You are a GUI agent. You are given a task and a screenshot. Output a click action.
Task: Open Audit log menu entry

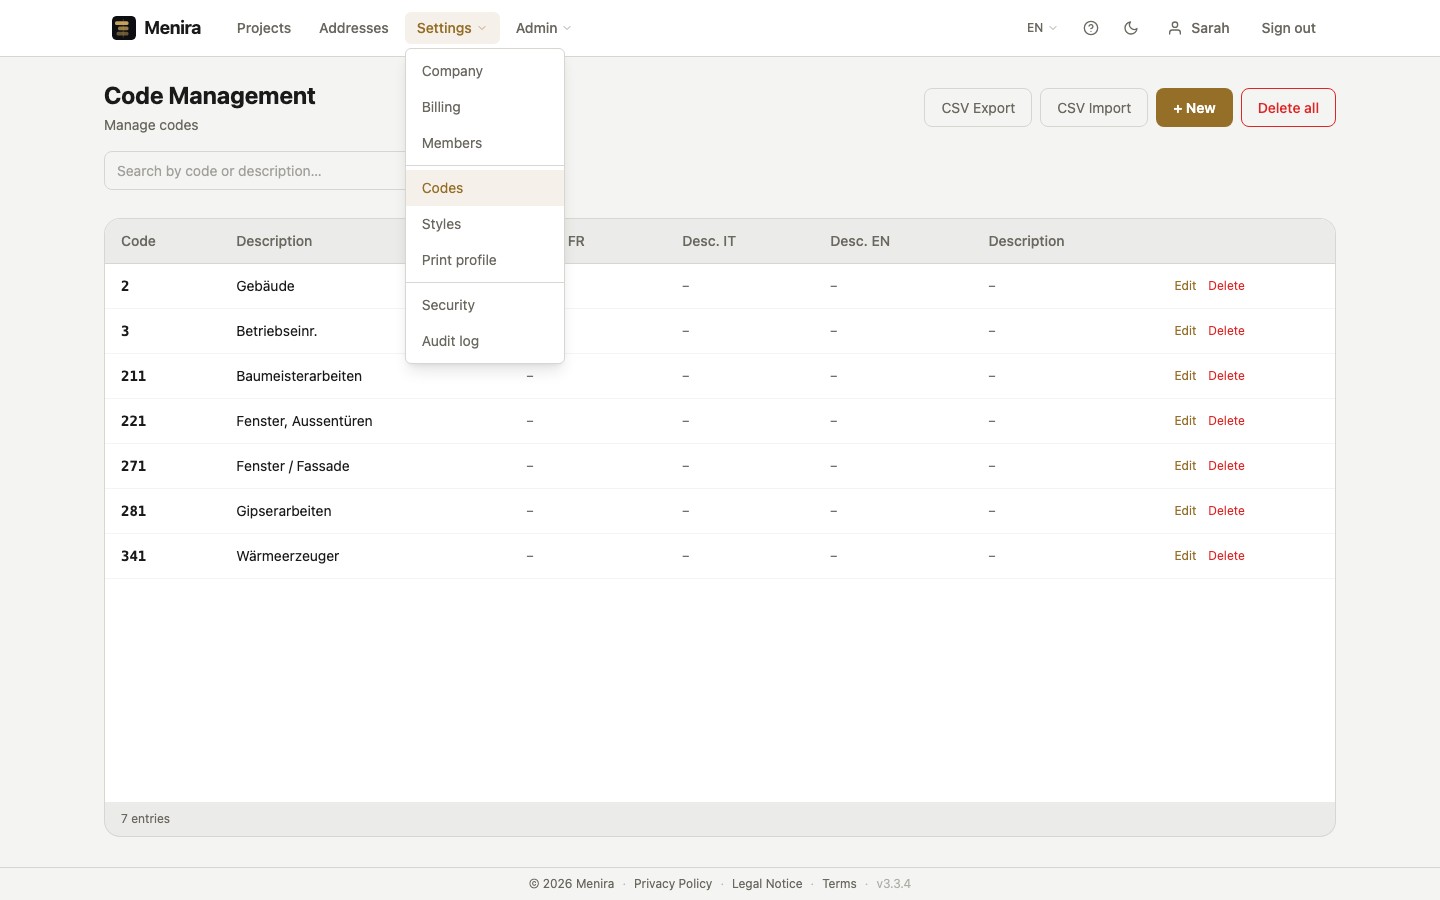485,341
